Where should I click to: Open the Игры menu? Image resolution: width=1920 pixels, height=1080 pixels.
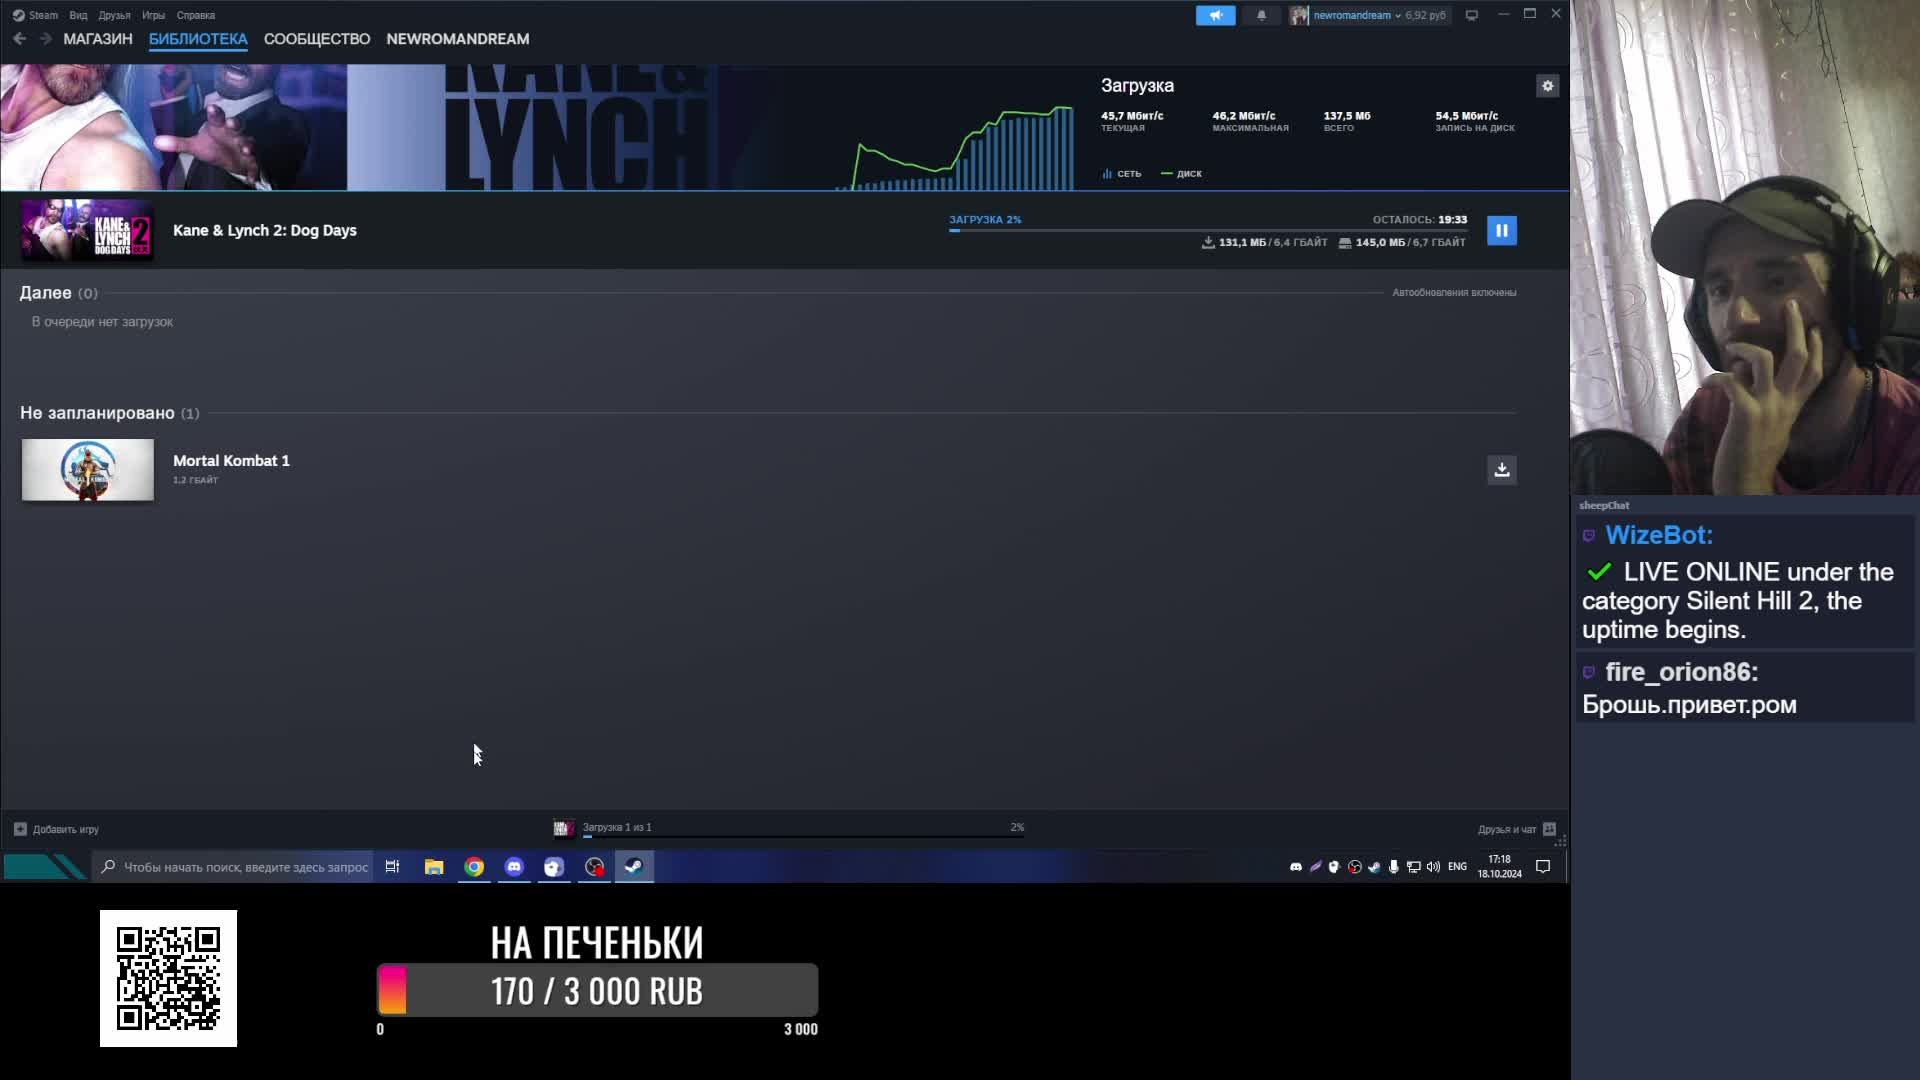point(153,15)
